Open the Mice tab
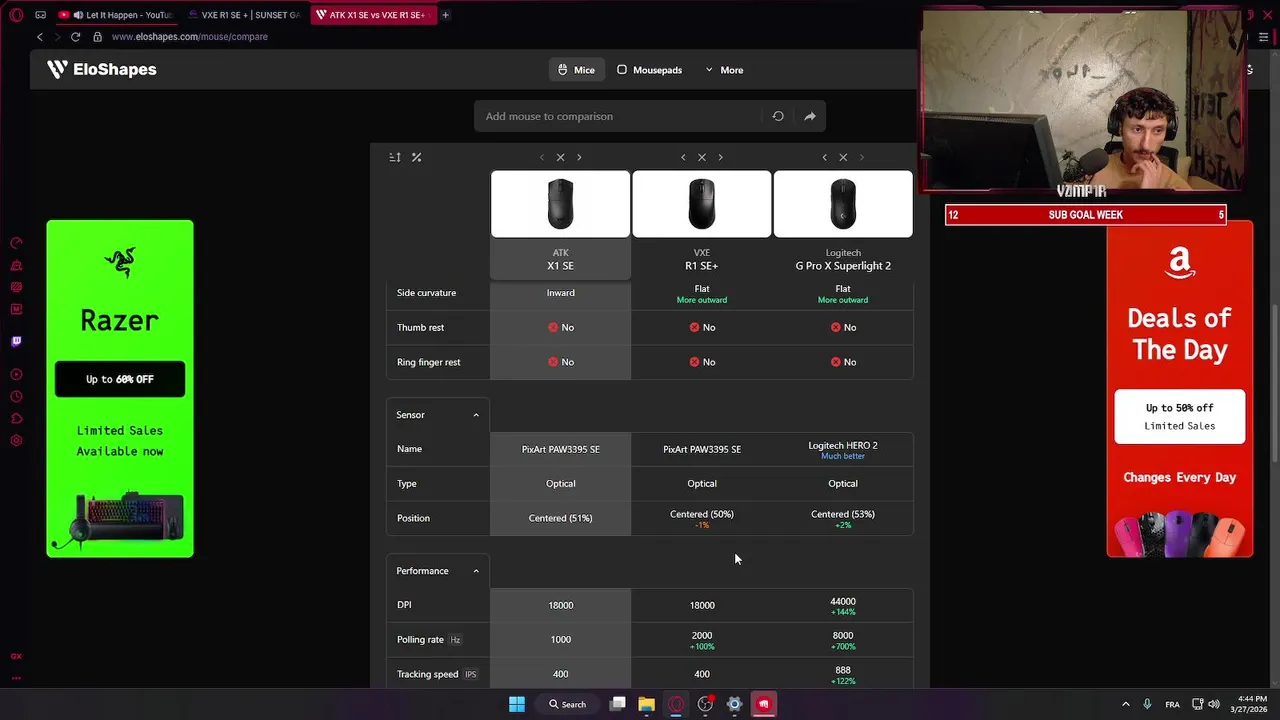Image resolution: width=1280 pixels, height=720 pixels. 576,70
